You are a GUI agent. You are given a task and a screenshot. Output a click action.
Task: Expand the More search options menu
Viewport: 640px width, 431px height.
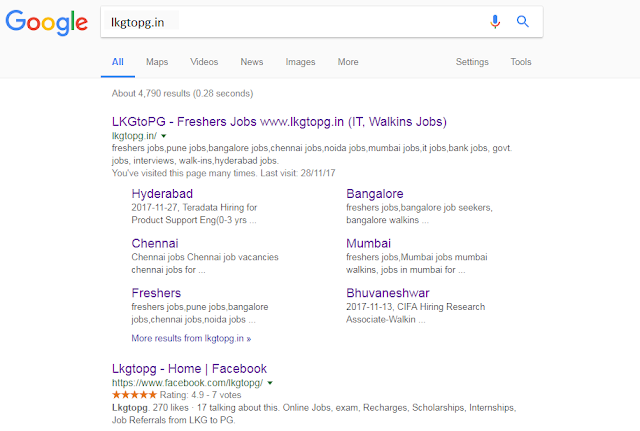pyautogui.click(x=348, y=62)
